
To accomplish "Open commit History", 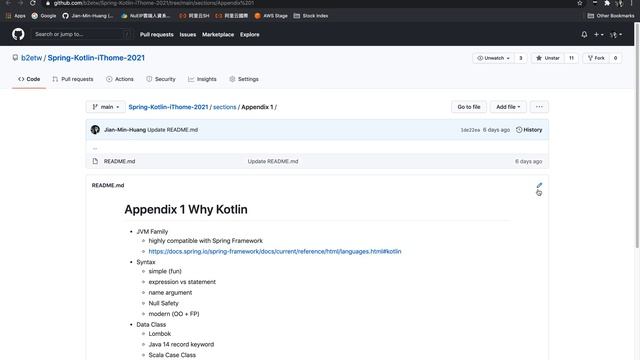I will click(x=529, y=130).
